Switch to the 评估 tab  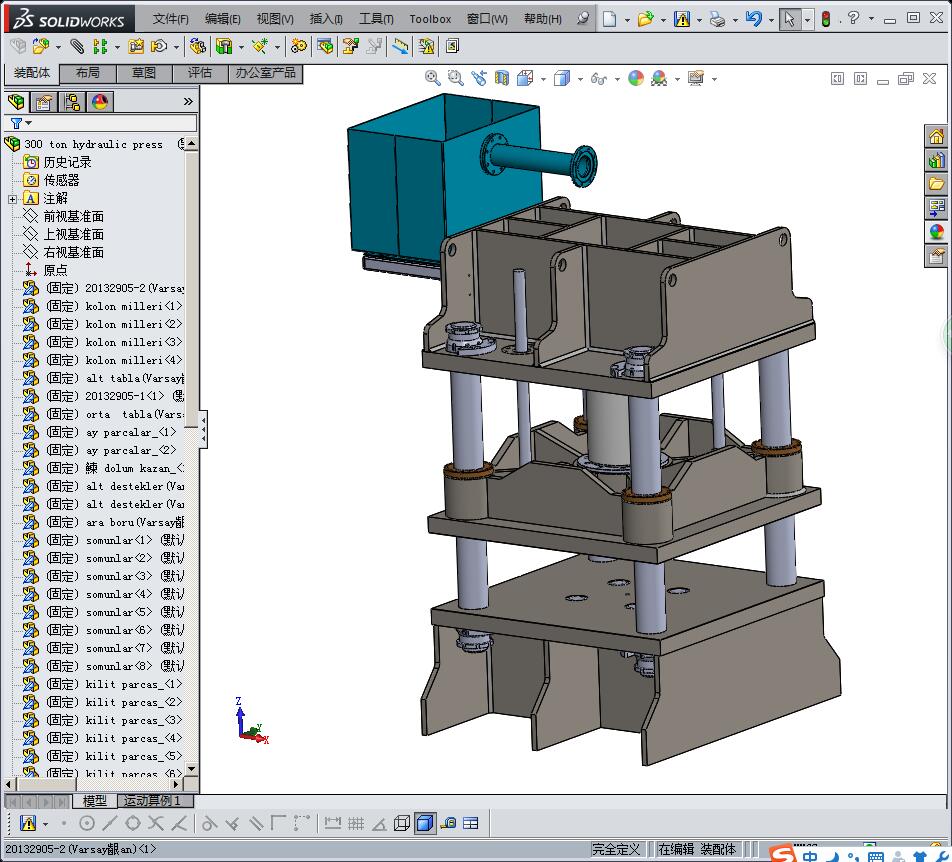coord(200,73)
